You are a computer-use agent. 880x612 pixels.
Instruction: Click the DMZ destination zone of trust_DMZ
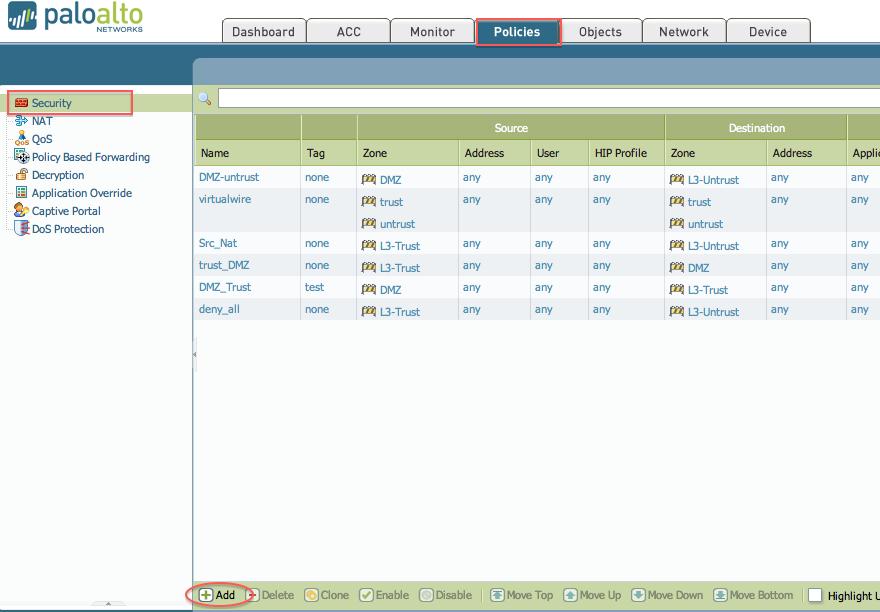coord(698,268)
